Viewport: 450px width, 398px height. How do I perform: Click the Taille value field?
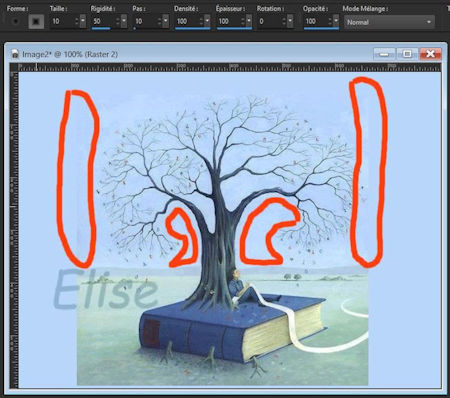(x=63, y=21)
